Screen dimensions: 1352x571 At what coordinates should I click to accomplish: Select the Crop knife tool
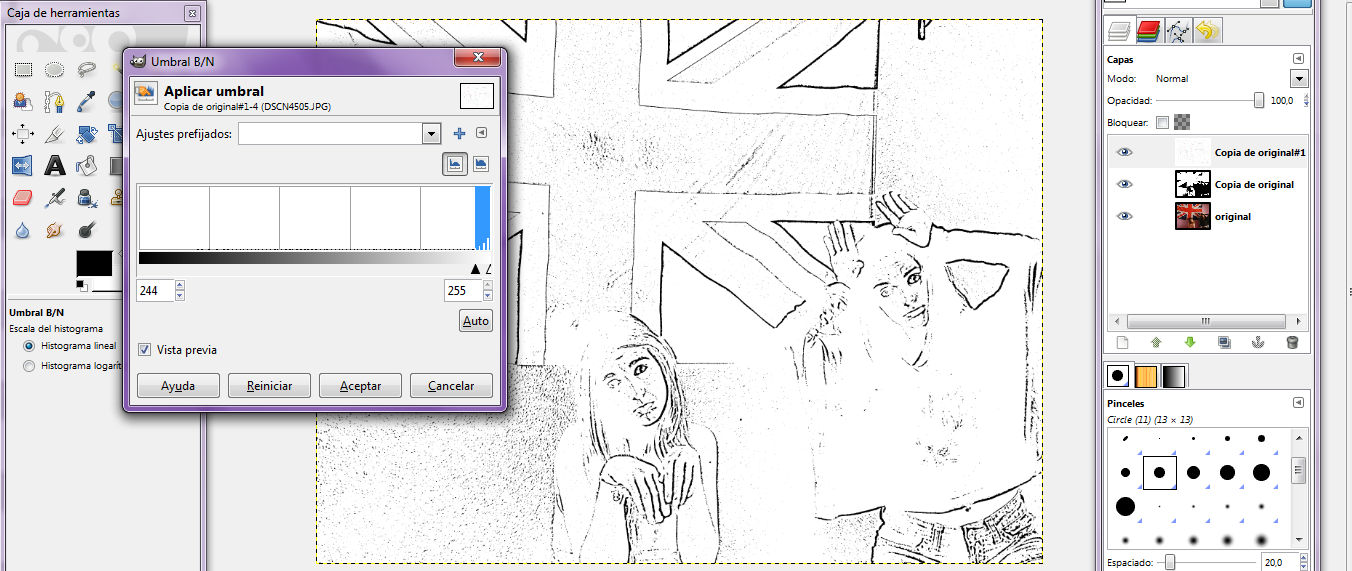tap(55, 133)
